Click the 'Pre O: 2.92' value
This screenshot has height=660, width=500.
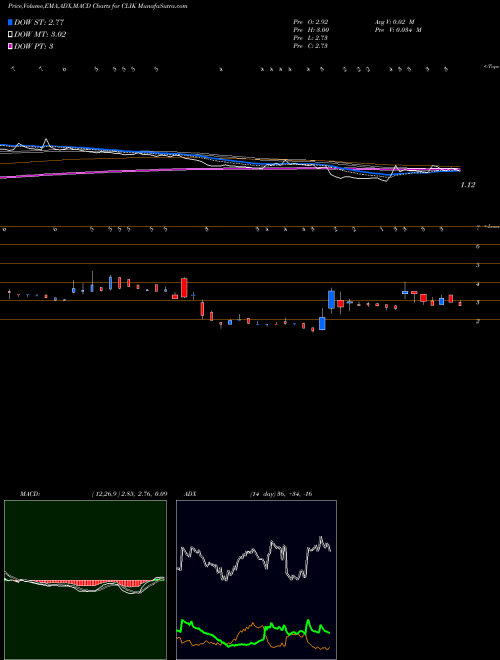point(311,22)
